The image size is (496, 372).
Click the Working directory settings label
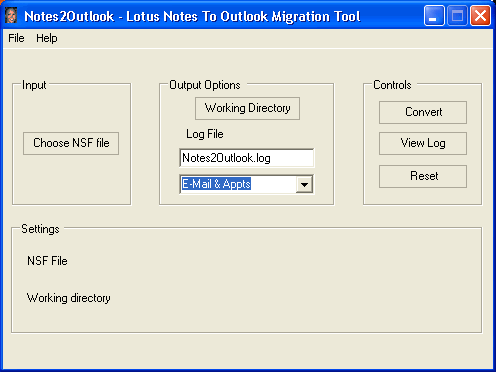(69, 298)
